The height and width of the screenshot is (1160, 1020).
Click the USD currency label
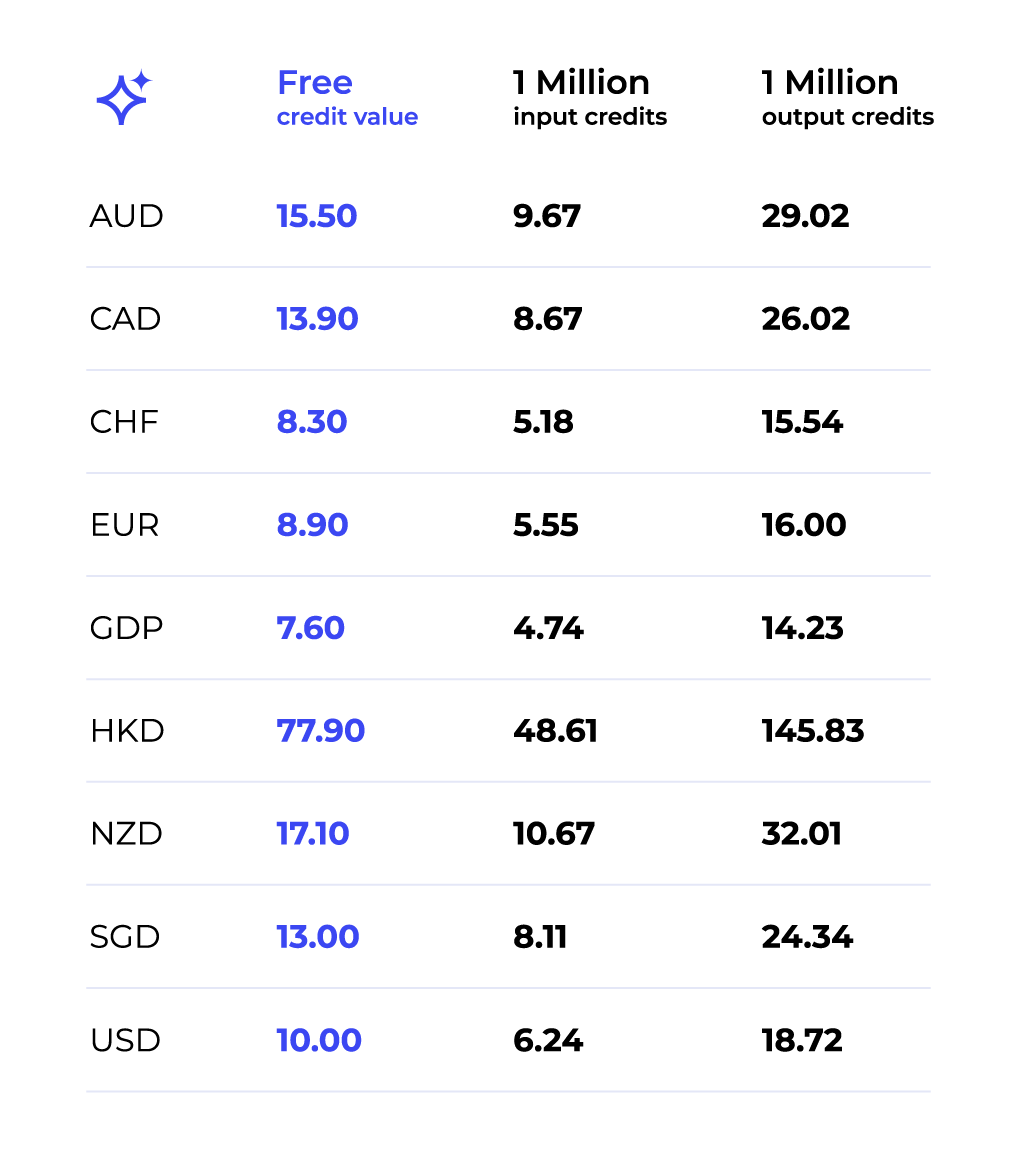pos(125,1040)
